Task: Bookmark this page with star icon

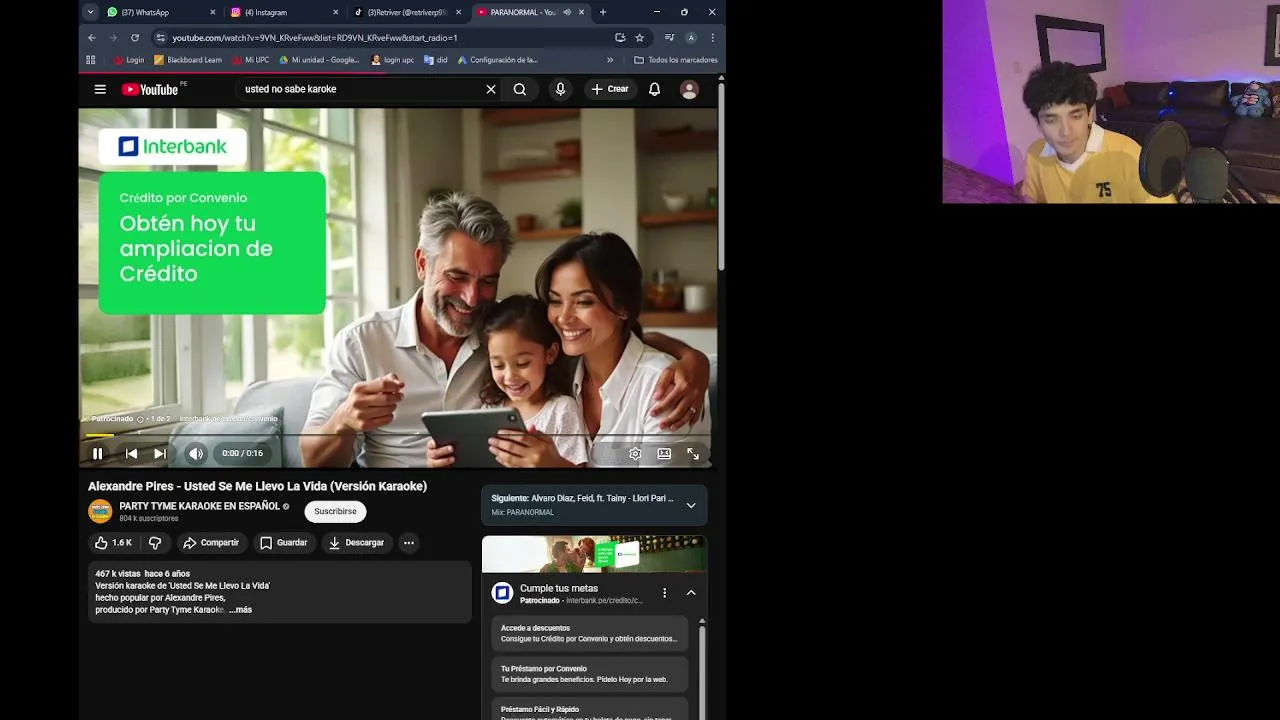Action: (x=640, y=38)
